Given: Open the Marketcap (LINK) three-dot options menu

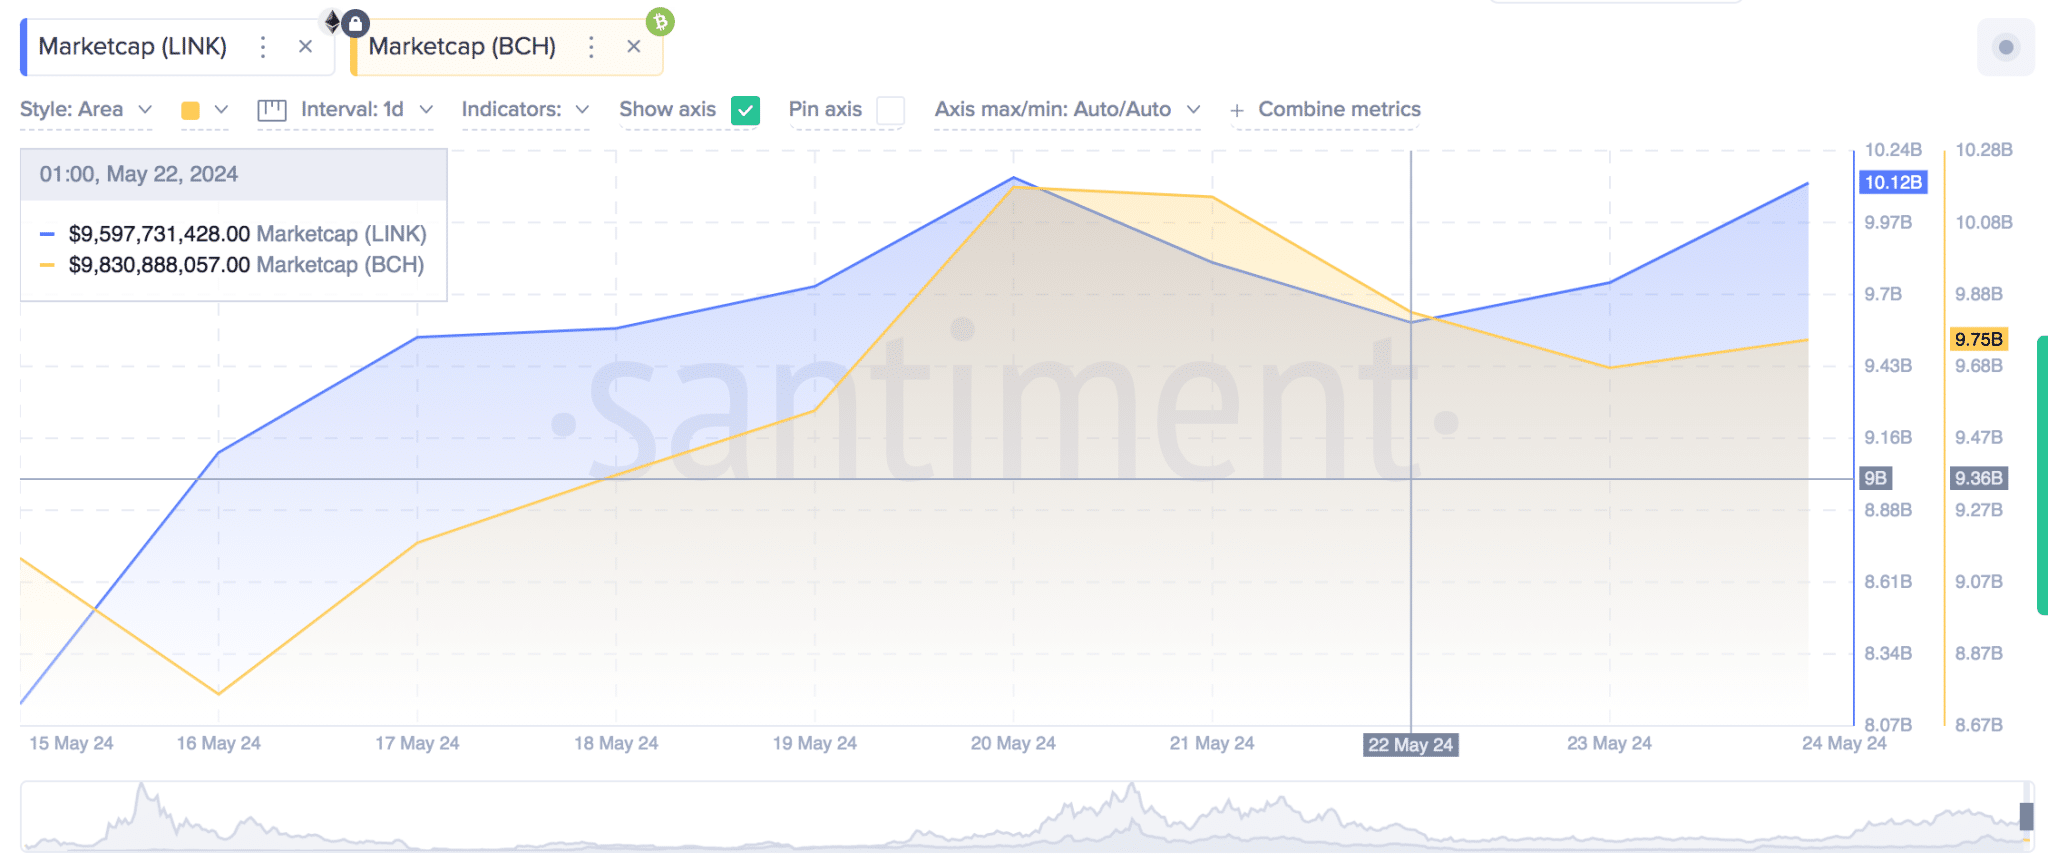Looking at the screenshot, I should [x=263, y=47].
